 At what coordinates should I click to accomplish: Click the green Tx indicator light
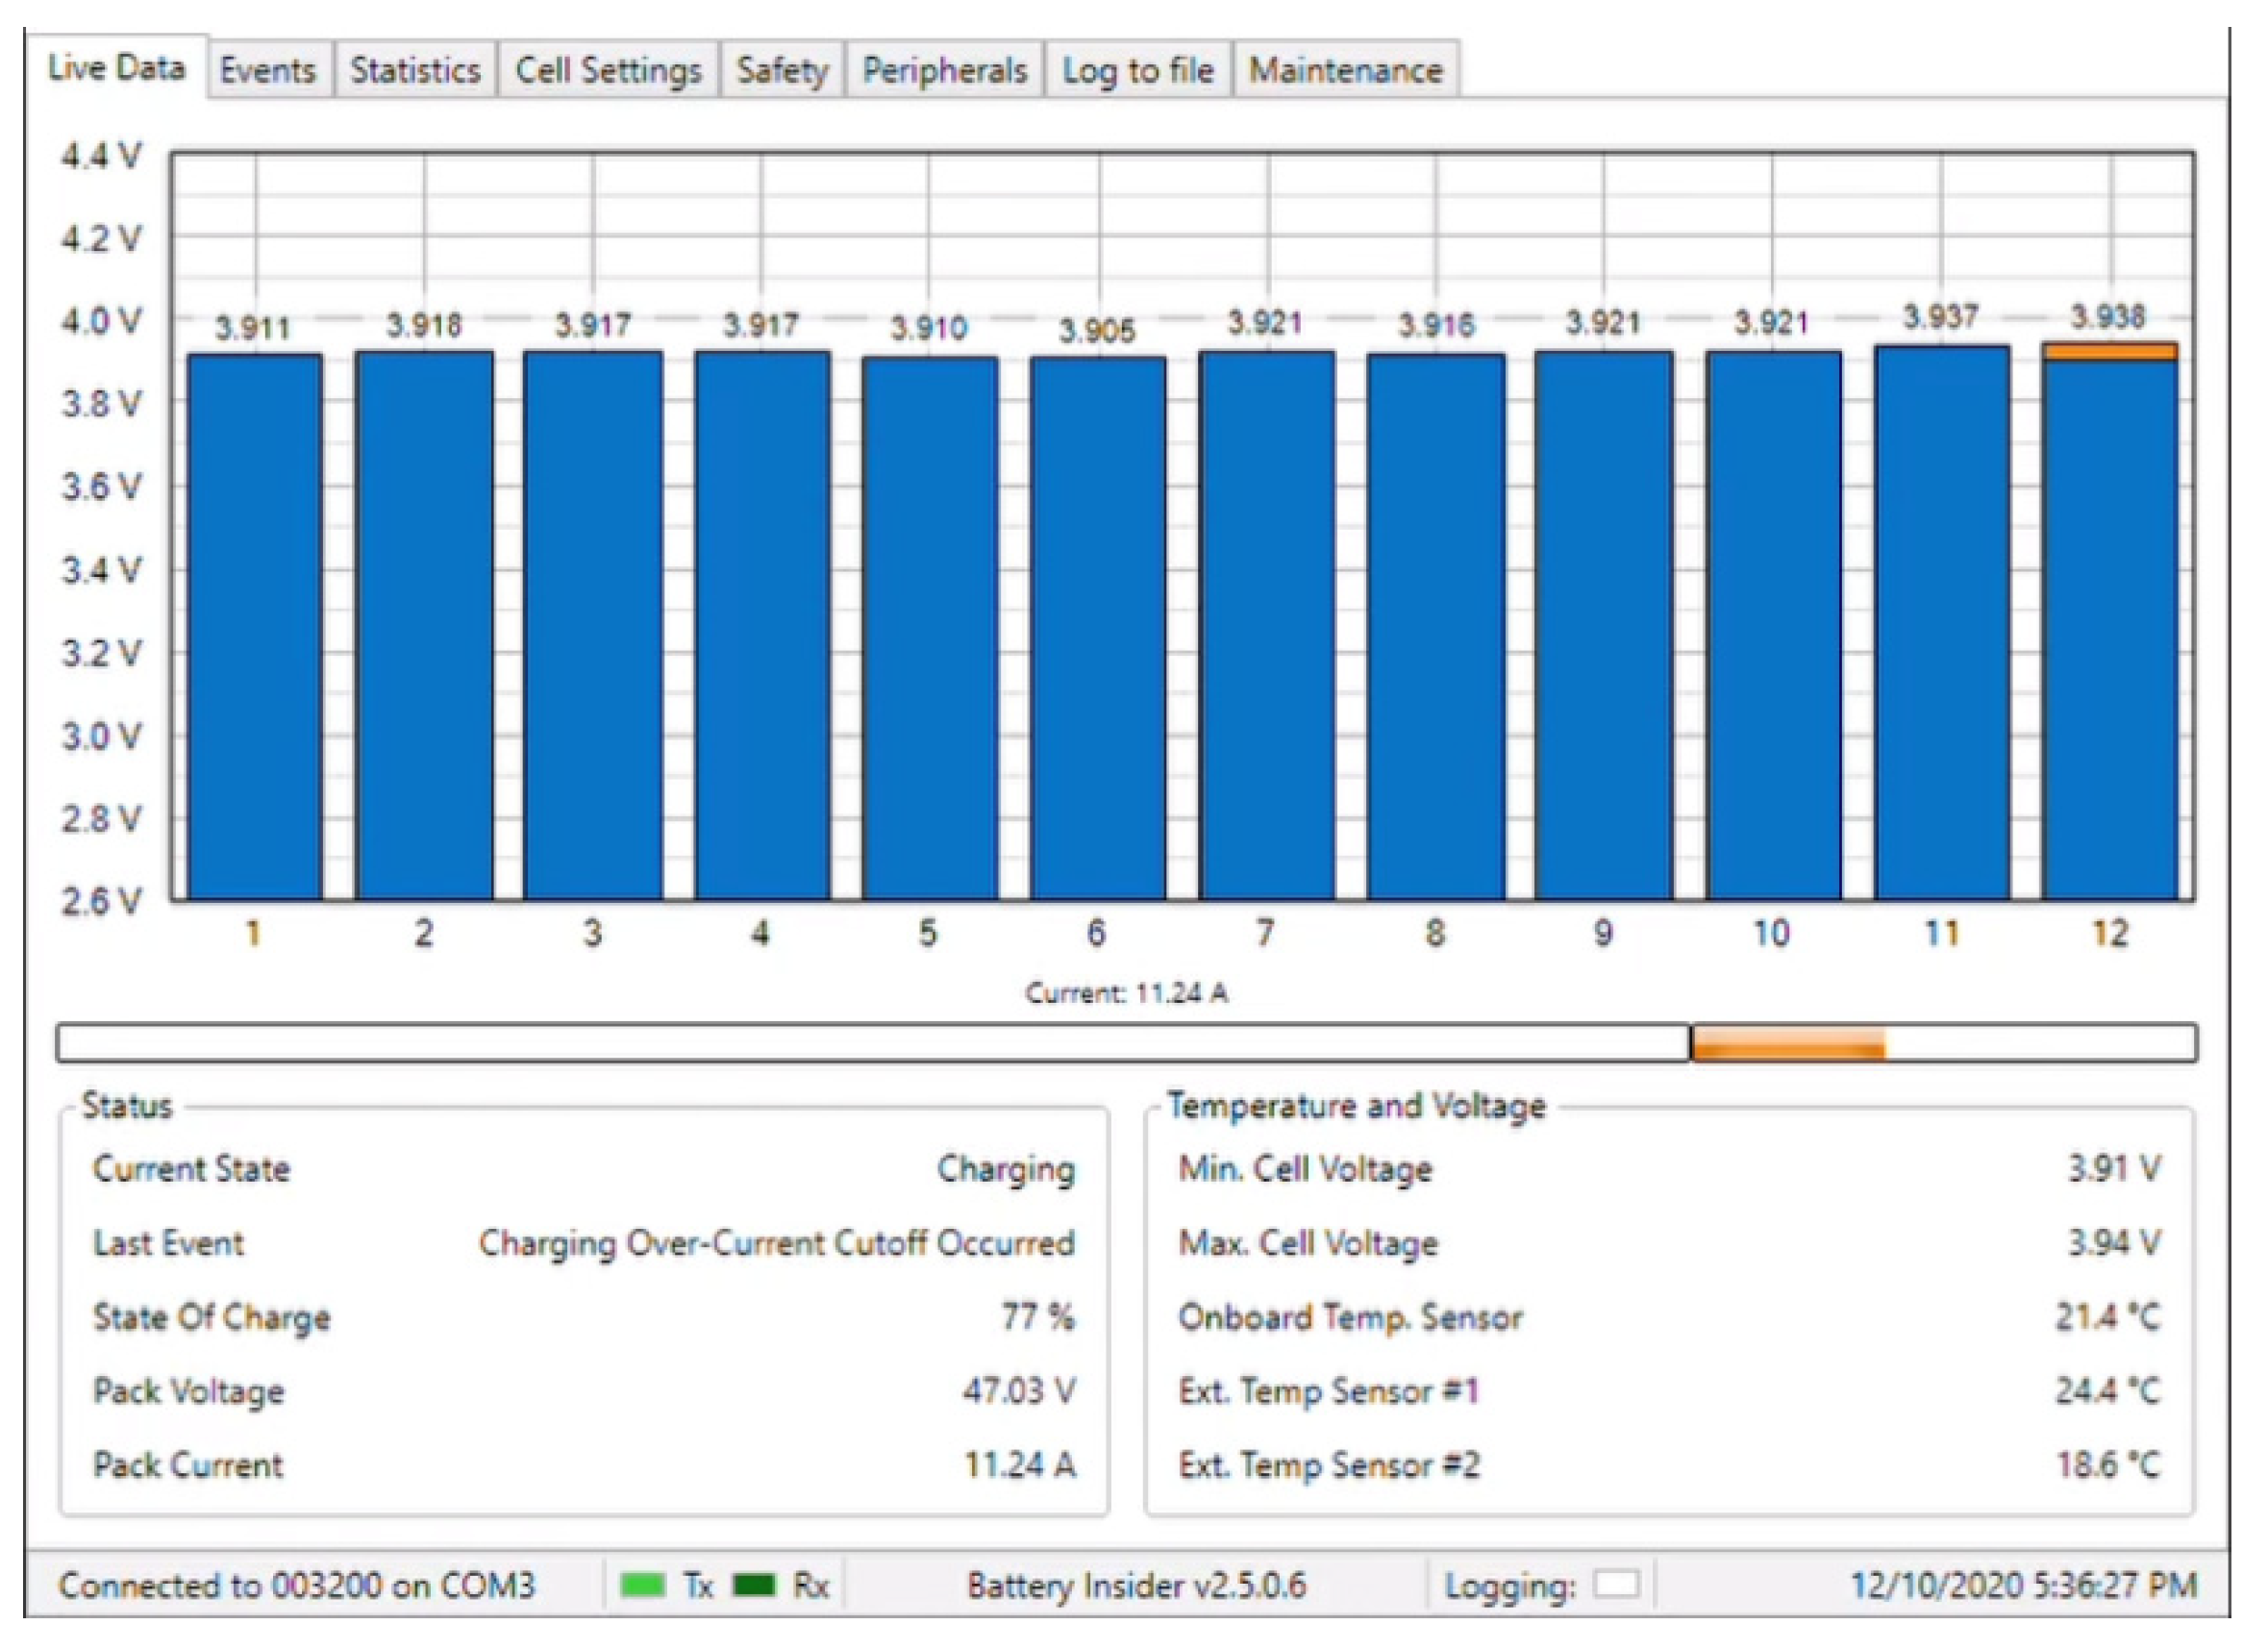[642, 1585]
